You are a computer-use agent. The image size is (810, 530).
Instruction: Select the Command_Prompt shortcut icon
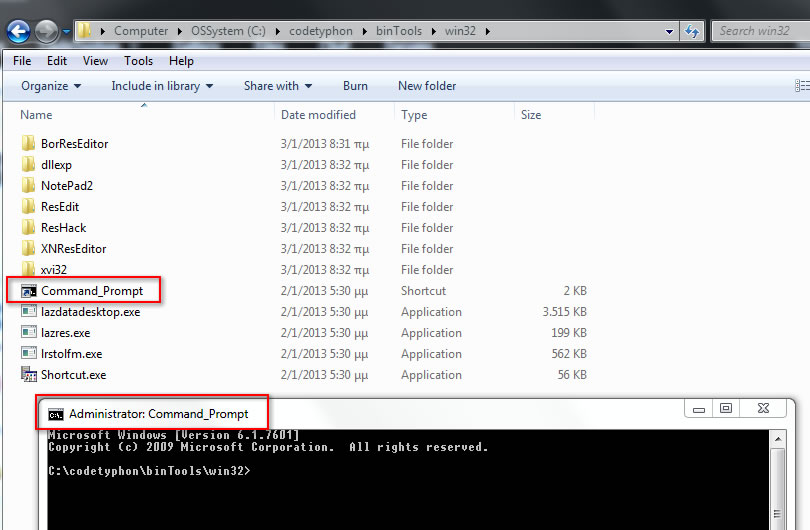pyautogui.click(x=29, y=291)
